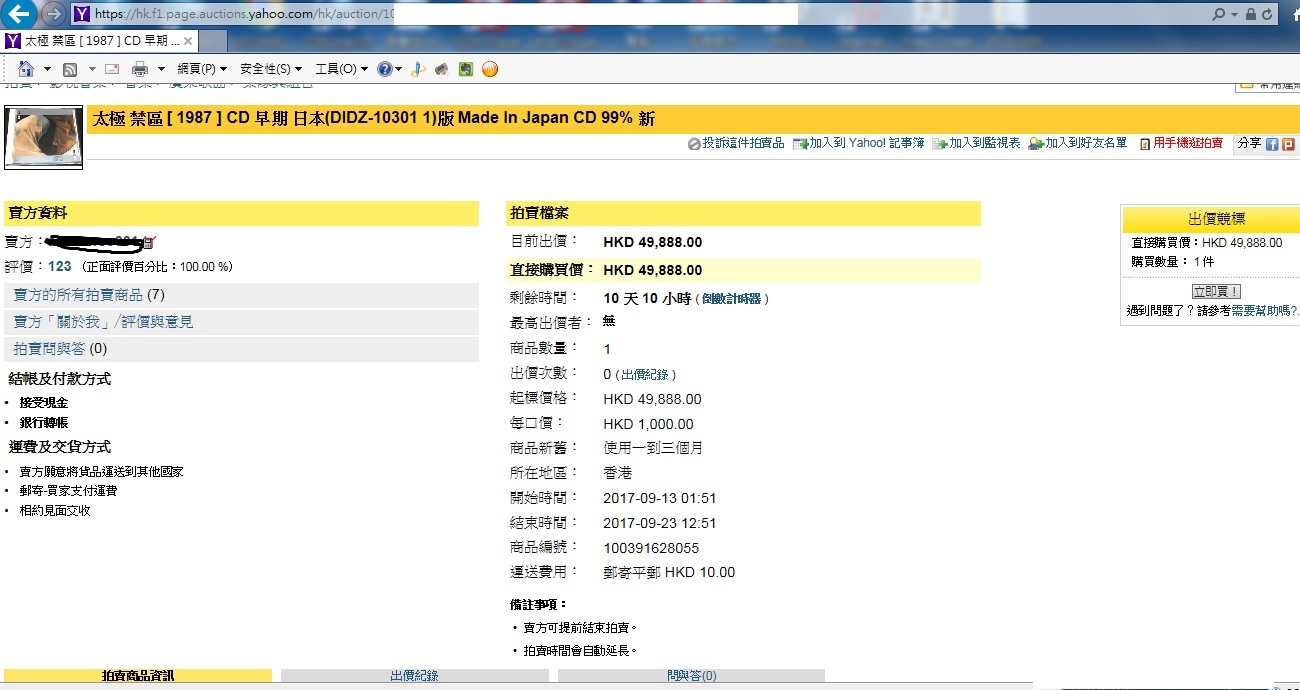
Task: Click the gray tool add-on icon
Action: [x=441, y=69]
